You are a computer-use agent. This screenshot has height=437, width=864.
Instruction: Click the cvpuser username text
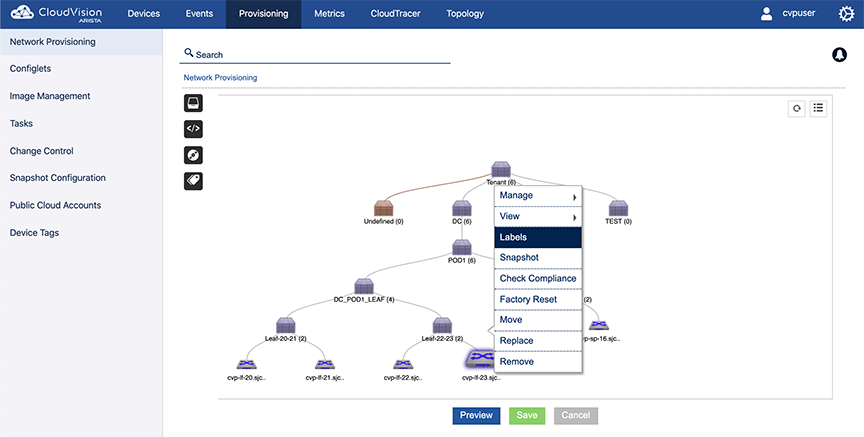[x=798, y=13]
